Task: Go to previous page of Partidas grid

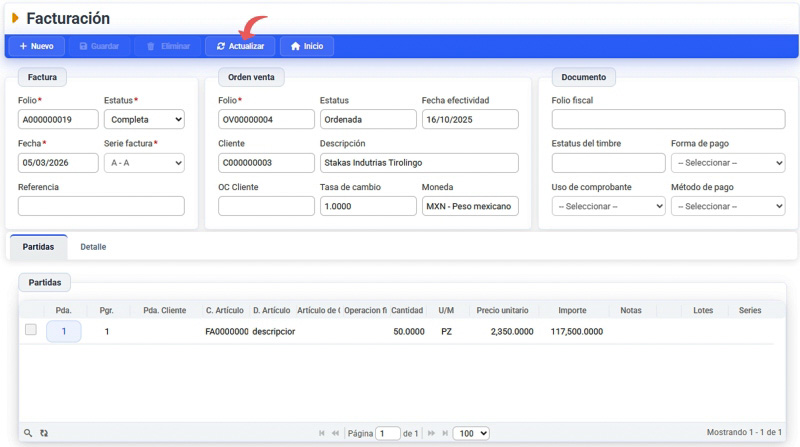Action: [335, 433]
